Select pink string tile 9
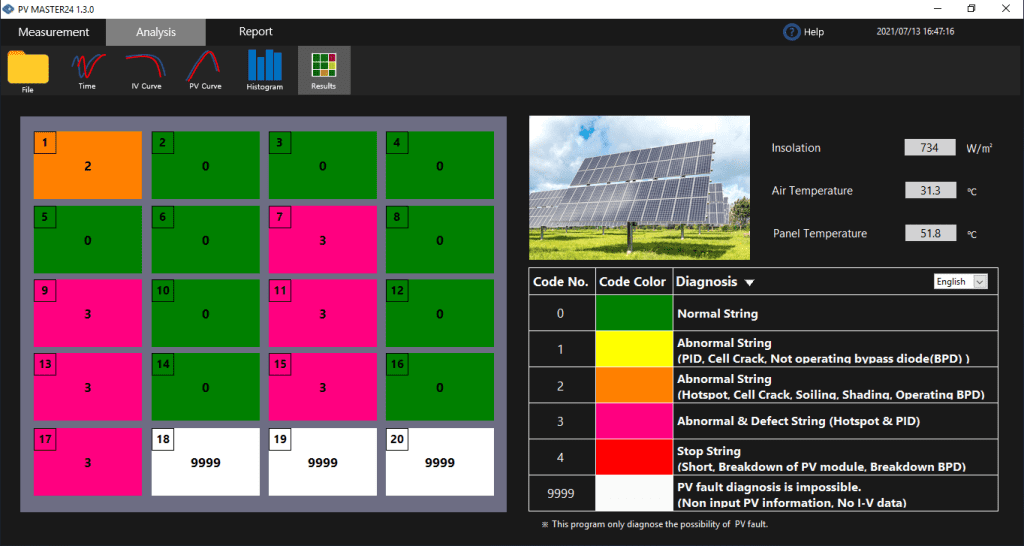Image resolution: width=1024 pixels, height=546 pixels. coord(88,313)
